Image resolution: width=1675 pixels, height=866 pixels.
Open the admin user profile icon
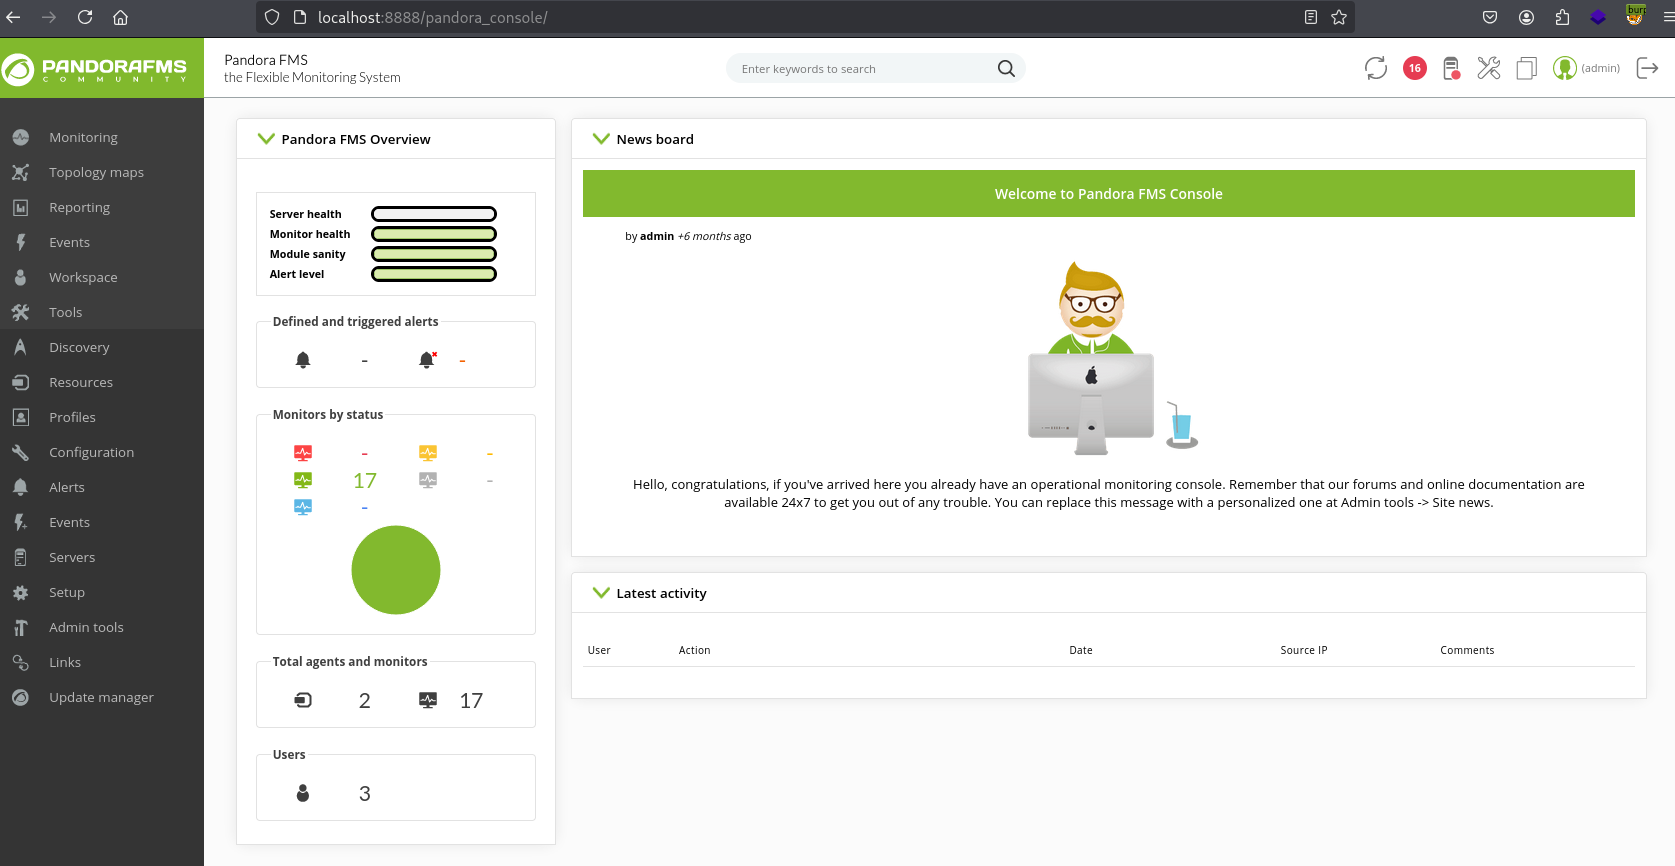[x=1564, y=68]
